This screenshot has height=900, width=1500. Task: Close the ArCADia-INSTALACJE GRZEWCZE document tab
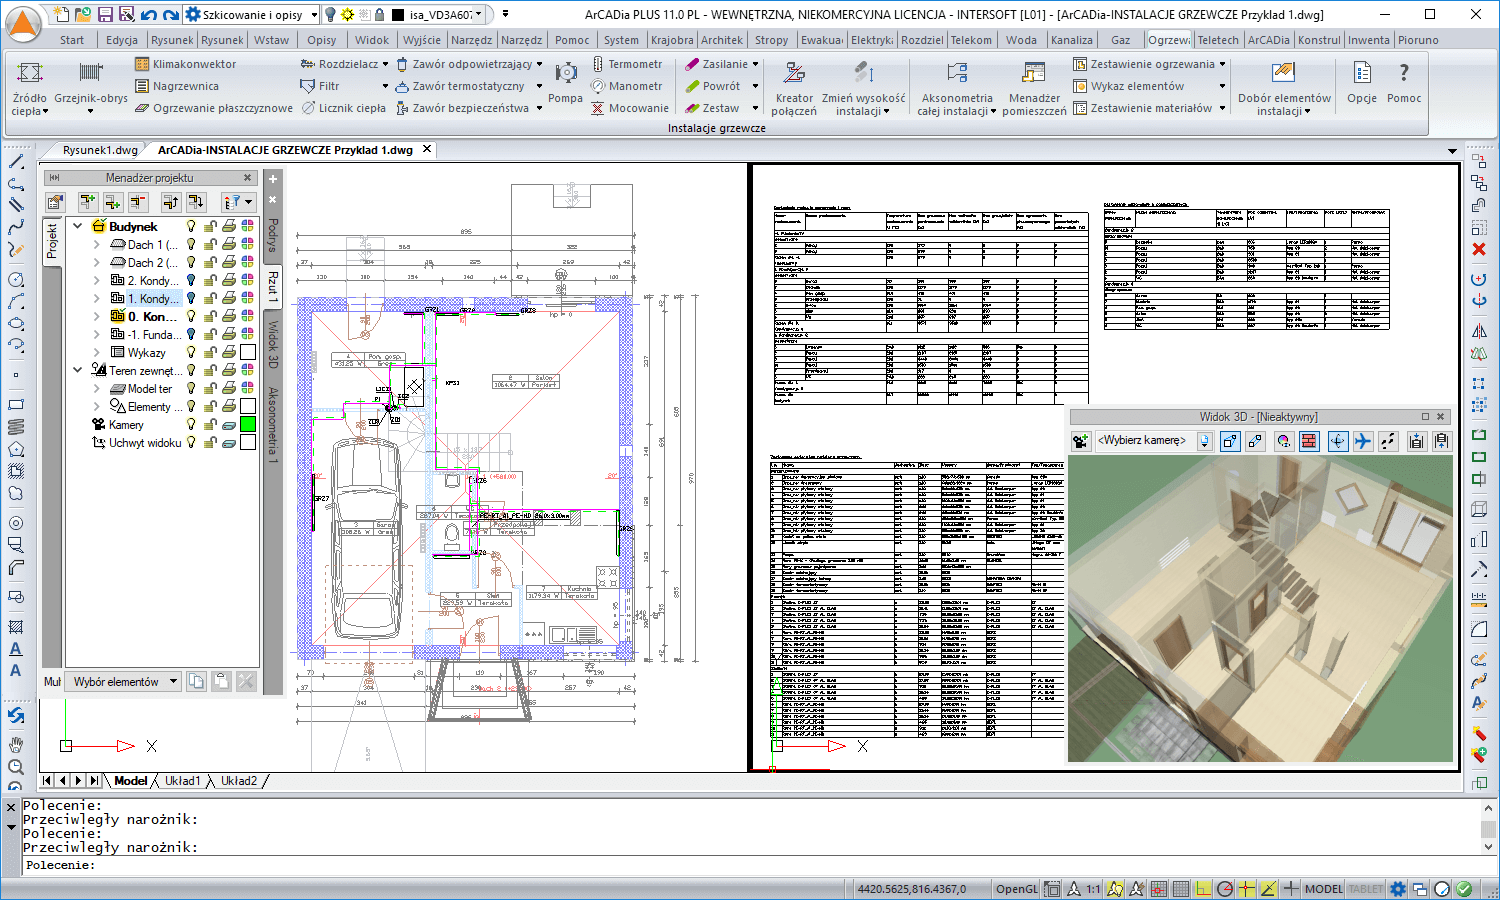(x=427, y=149)
